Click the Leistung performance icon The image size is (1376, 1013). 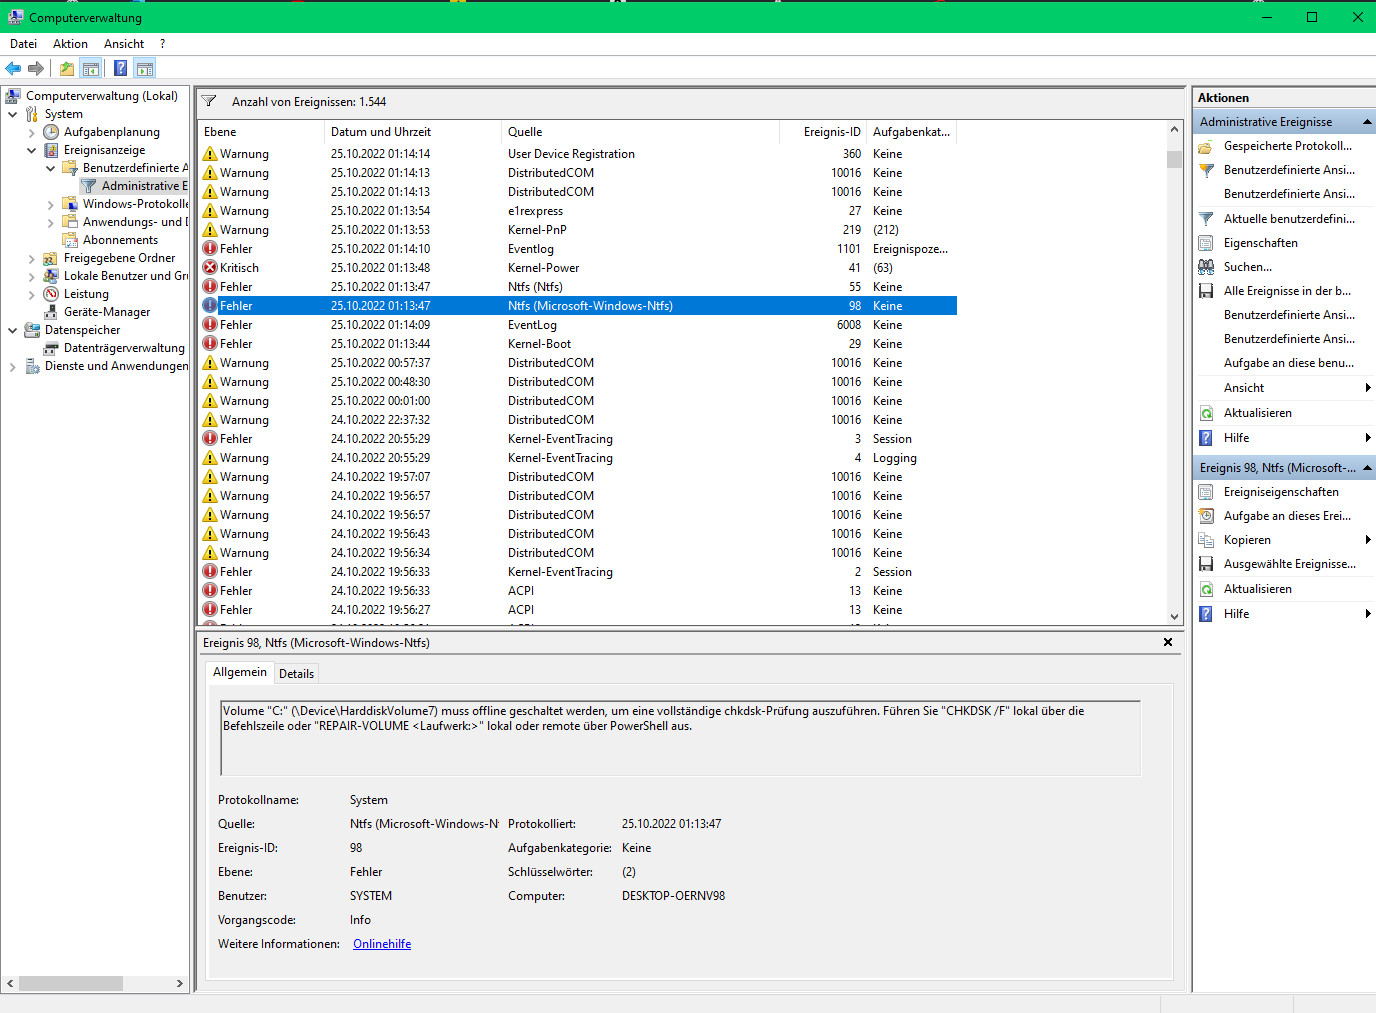(51, 294)
